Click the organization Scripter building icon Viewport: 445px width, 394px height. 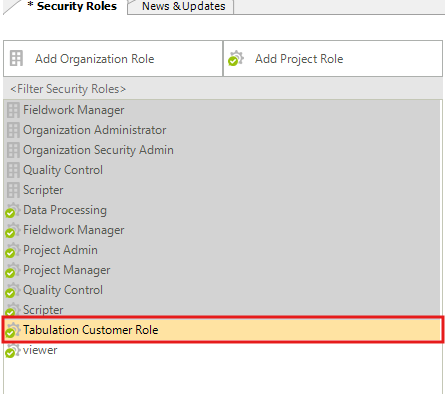tap(13, 190)
